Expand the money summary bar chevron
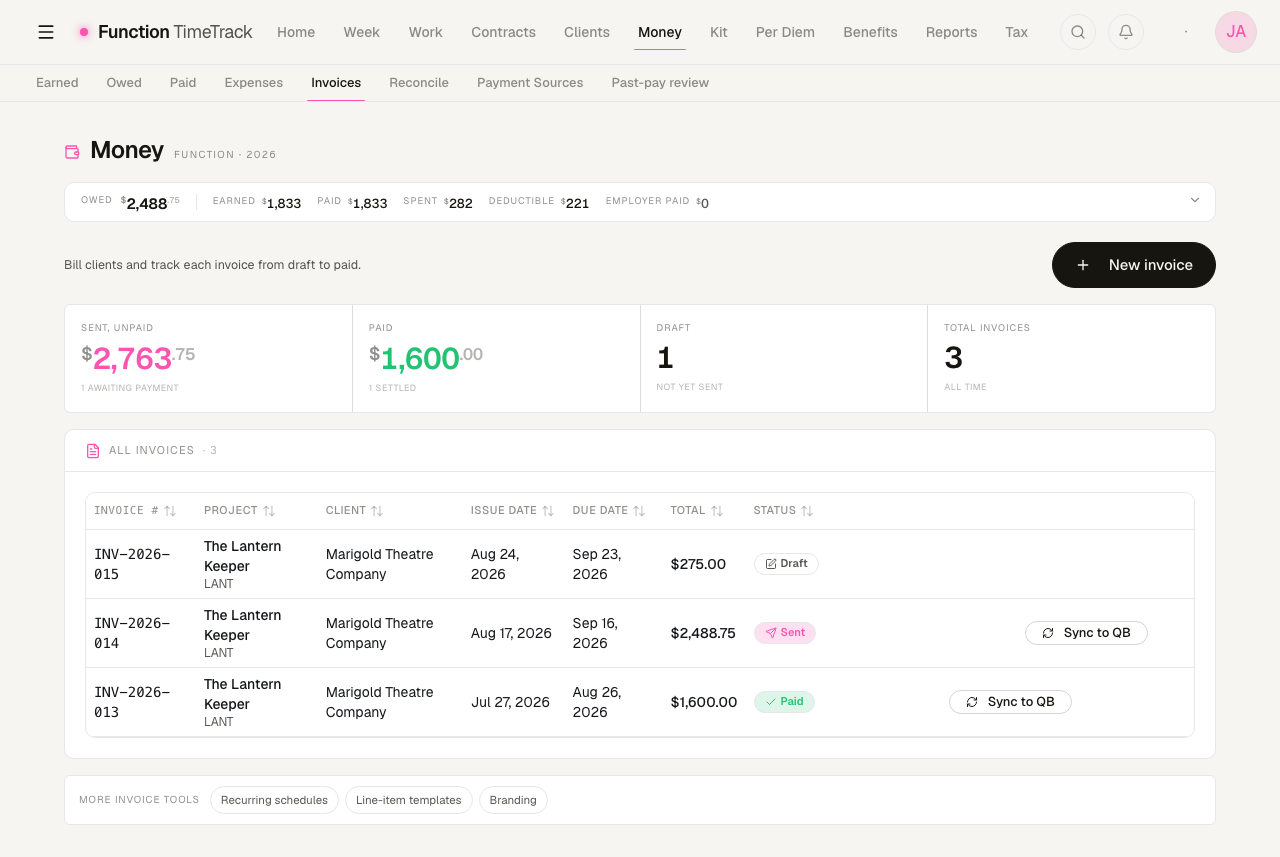 pos(1195,200)
